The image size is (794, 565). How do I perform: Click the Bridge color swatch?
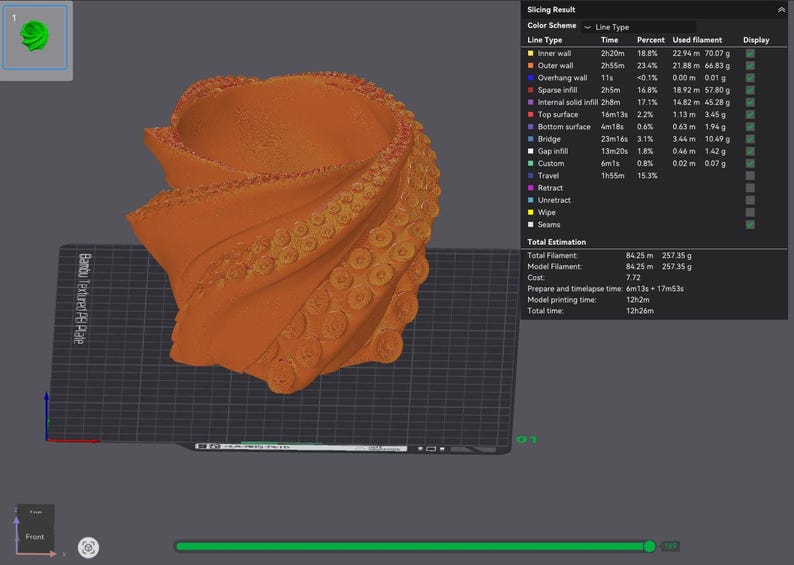pyautogui.click(x=531, y=139)
